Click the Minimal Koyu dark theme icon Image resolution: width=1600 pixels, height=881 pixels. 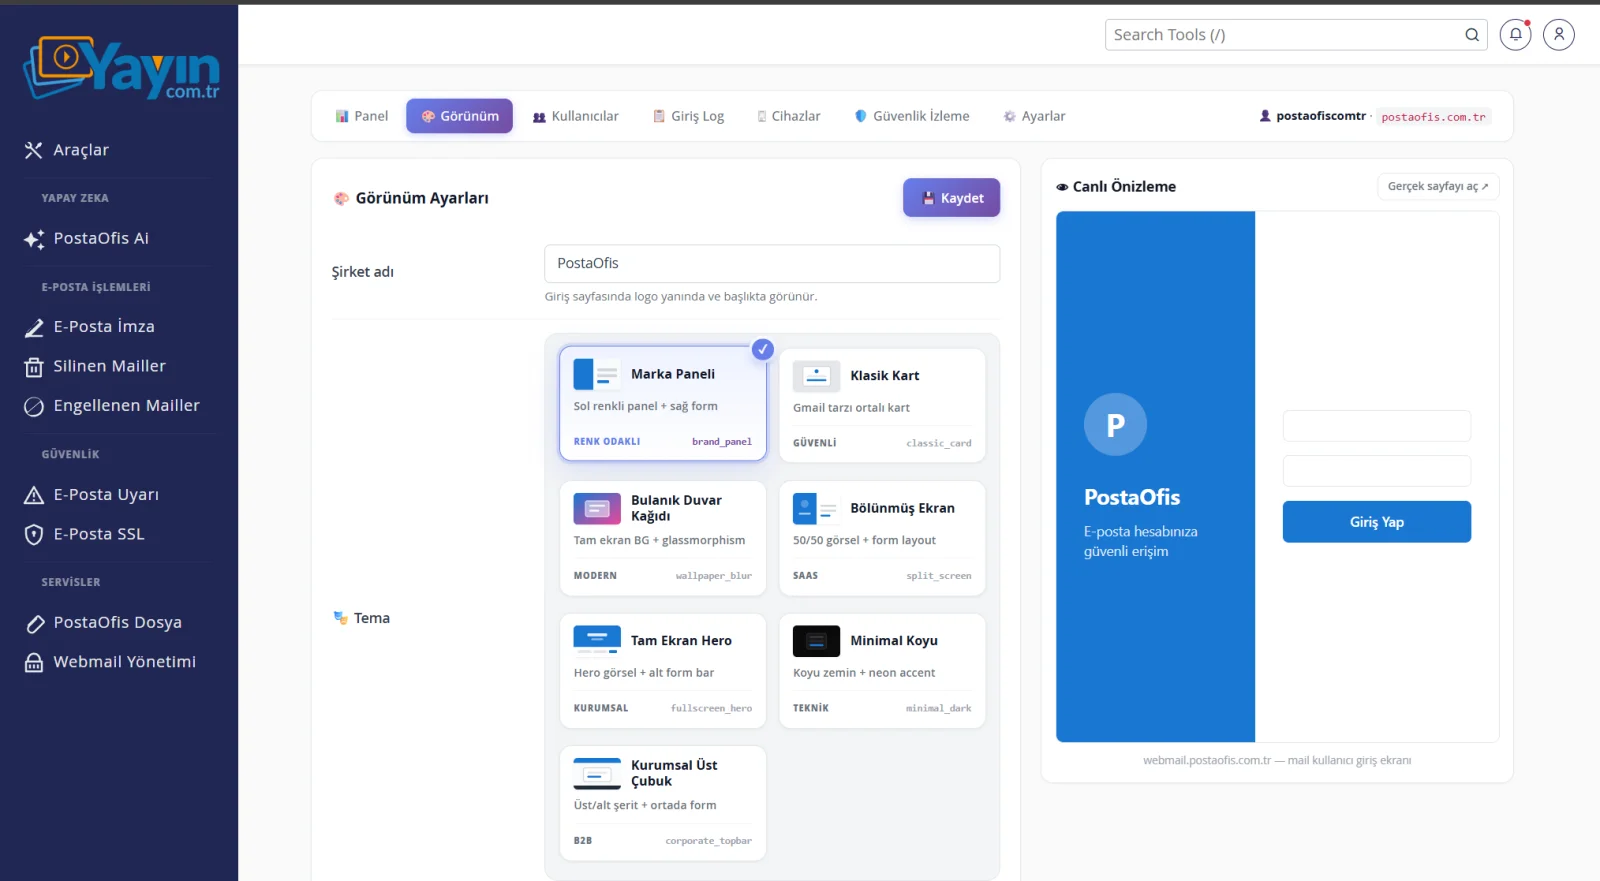point(816,641)
